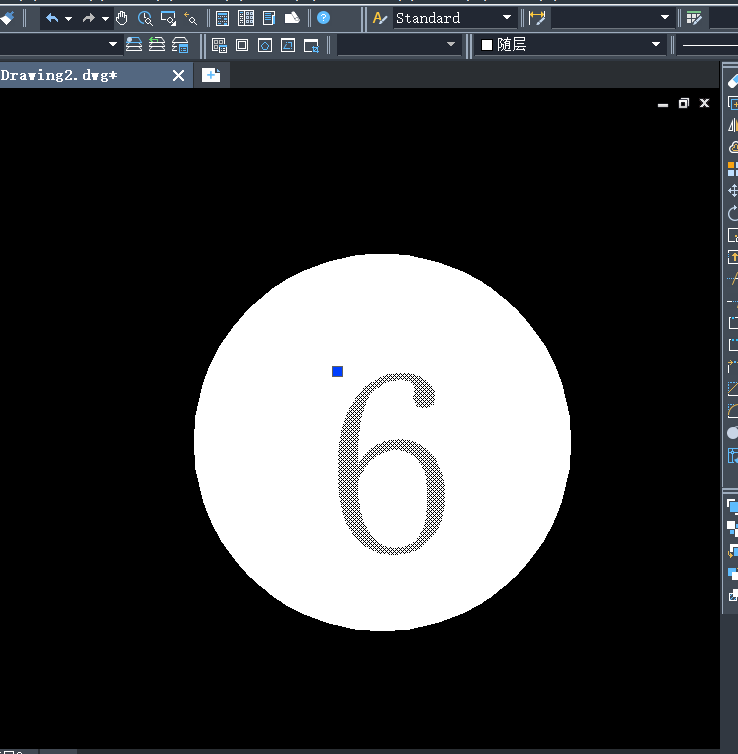Viewport: 738px width, 754px height.
Task: Open the Undo history dropdown arrow
Action: coord(68,19)
